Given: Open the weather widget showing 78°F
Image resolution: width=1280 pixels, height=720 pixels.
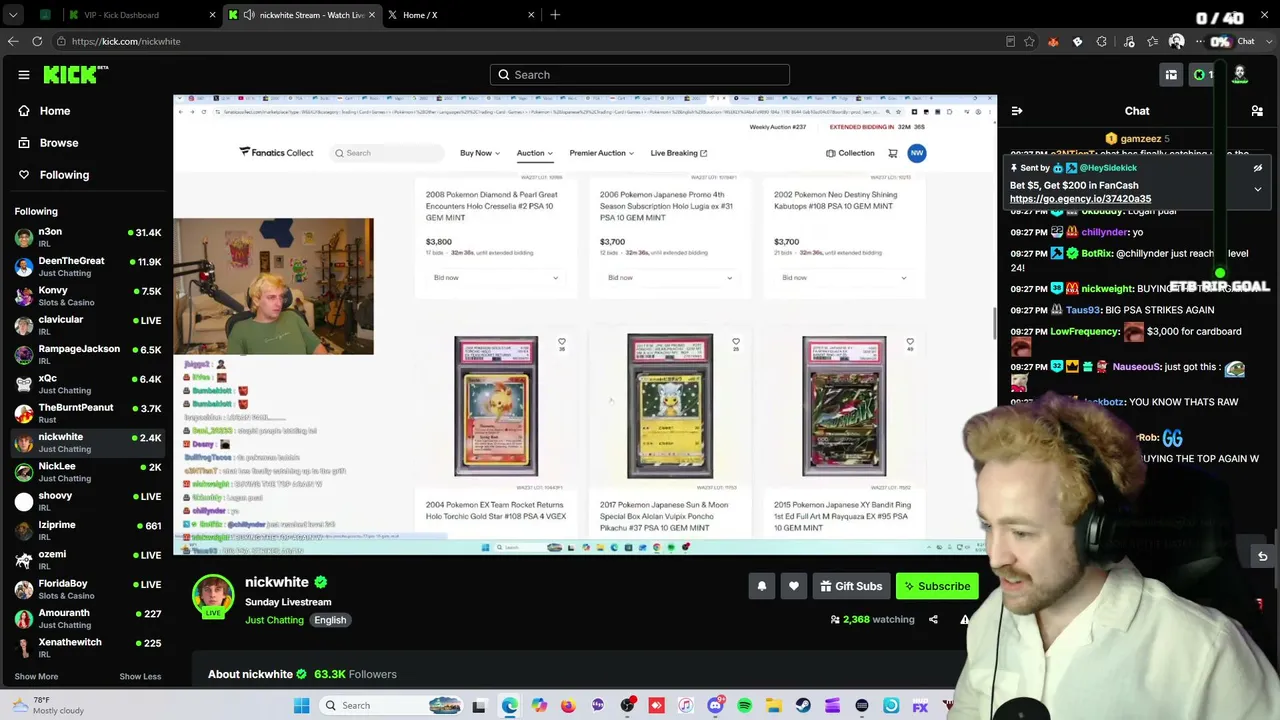Looking at the screenshot, I should tap(48, 705).
